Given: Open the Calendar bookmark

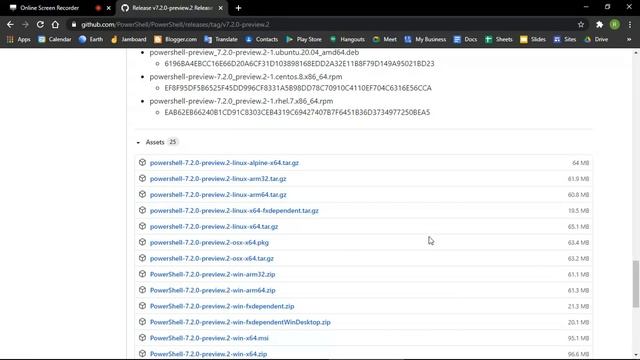Looking at the screenshot, I should [55, 39].
